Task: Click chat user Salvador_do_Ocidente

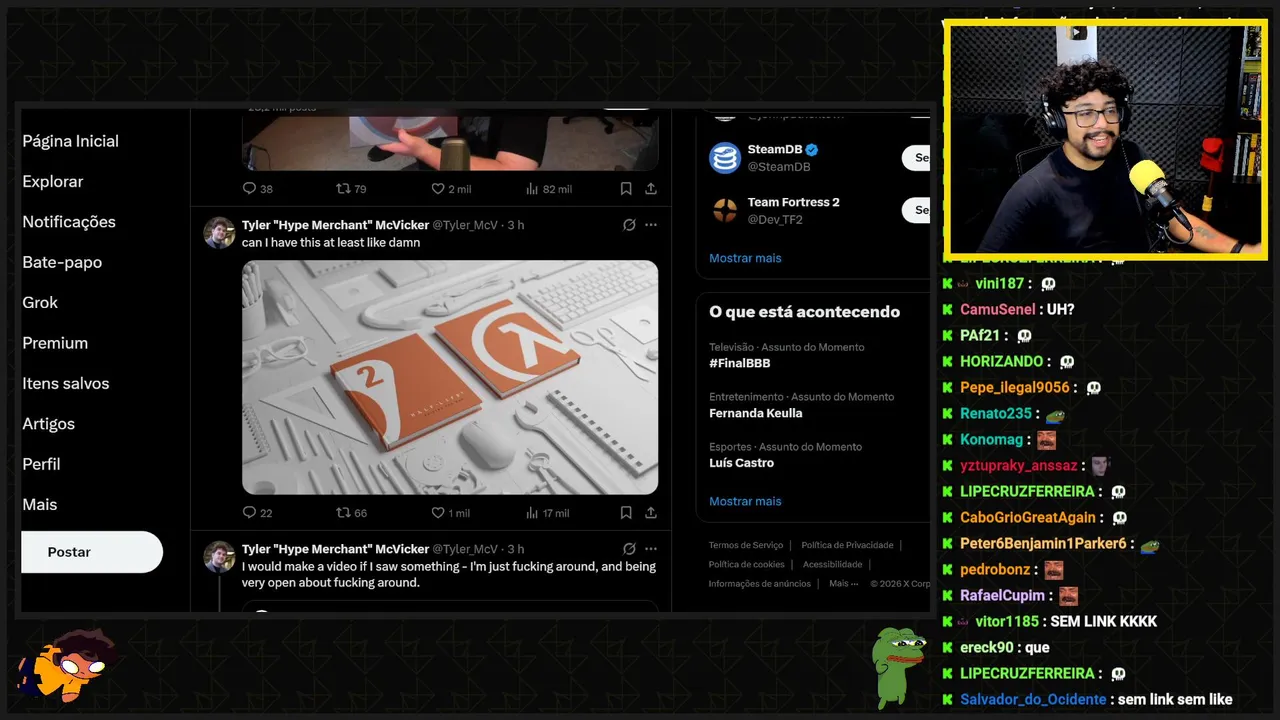Action: 1033,699
